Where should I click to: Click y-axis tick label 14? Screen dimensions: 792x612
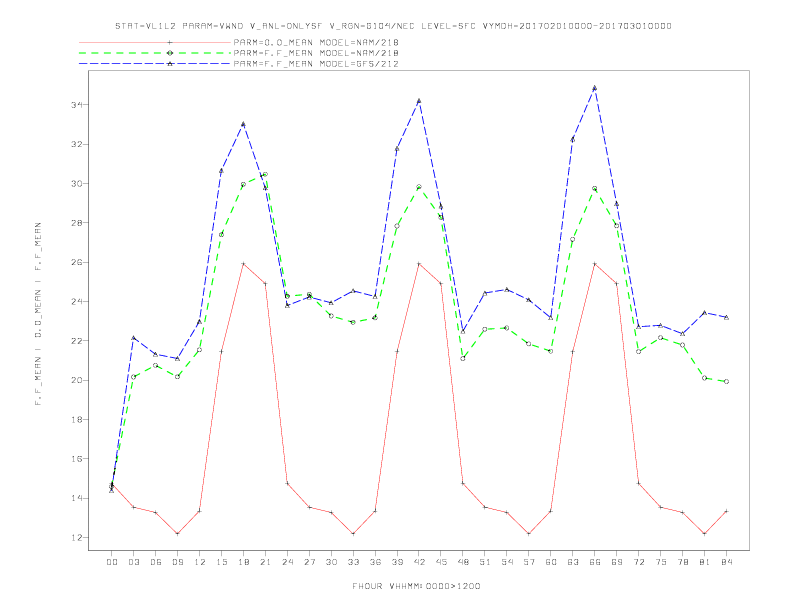[77, 498]
